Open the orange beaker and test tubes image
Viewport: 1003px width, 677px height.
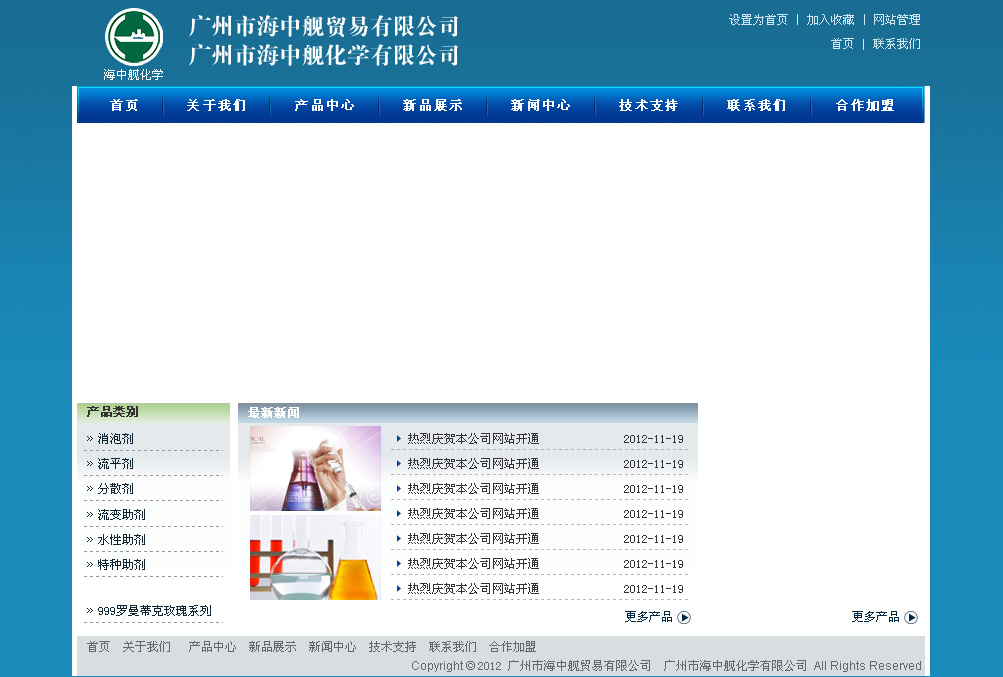click(315, 558)
